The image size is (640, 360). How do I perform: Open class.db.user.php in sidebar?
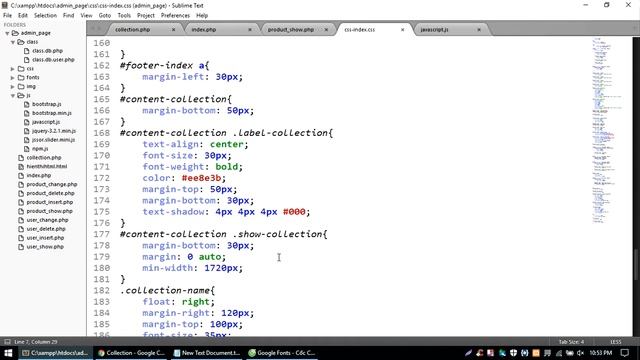pos(53,60)
